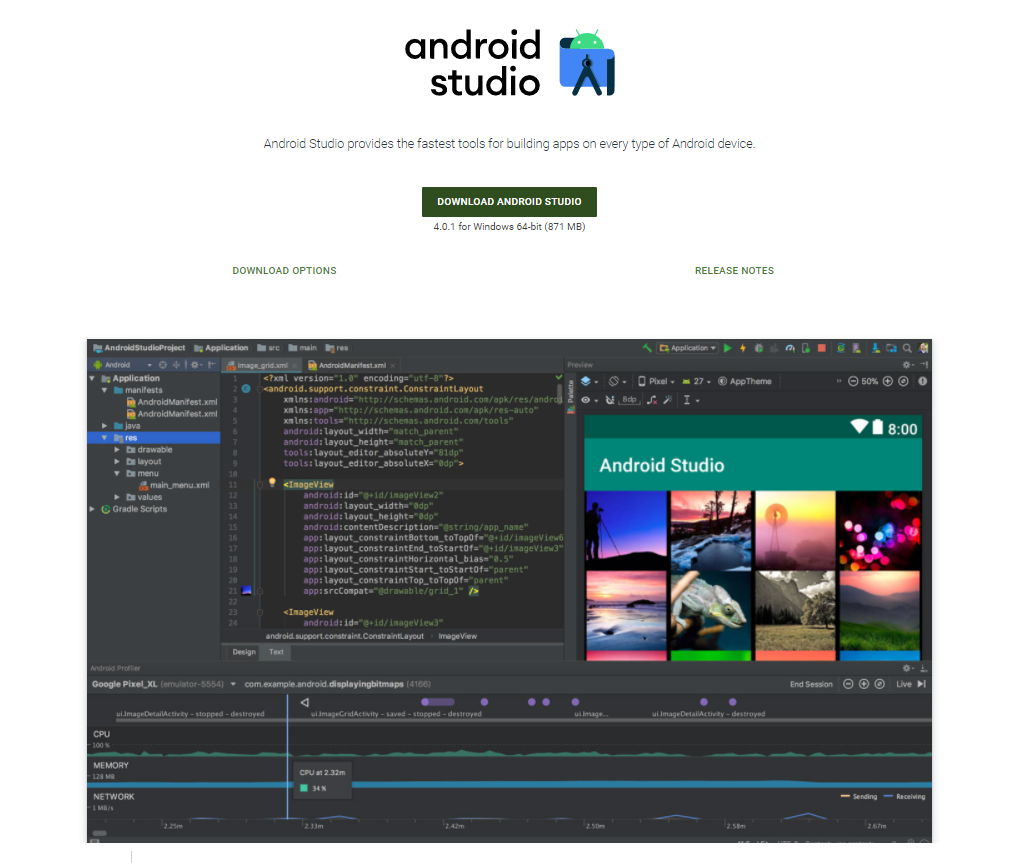Open the Google Pixel_XL device dropdown
This screenshot has width=1011, height=863.
click(164, 684)
